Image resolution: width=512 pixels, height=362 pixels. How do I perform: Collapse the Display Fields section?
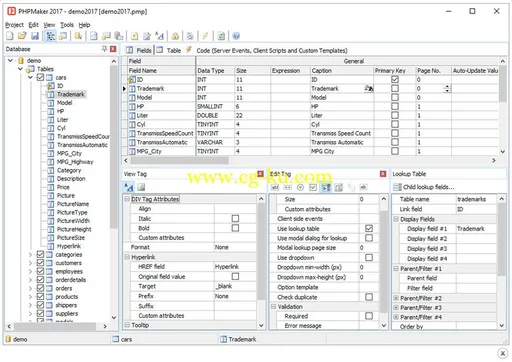(x=396, y=219)
